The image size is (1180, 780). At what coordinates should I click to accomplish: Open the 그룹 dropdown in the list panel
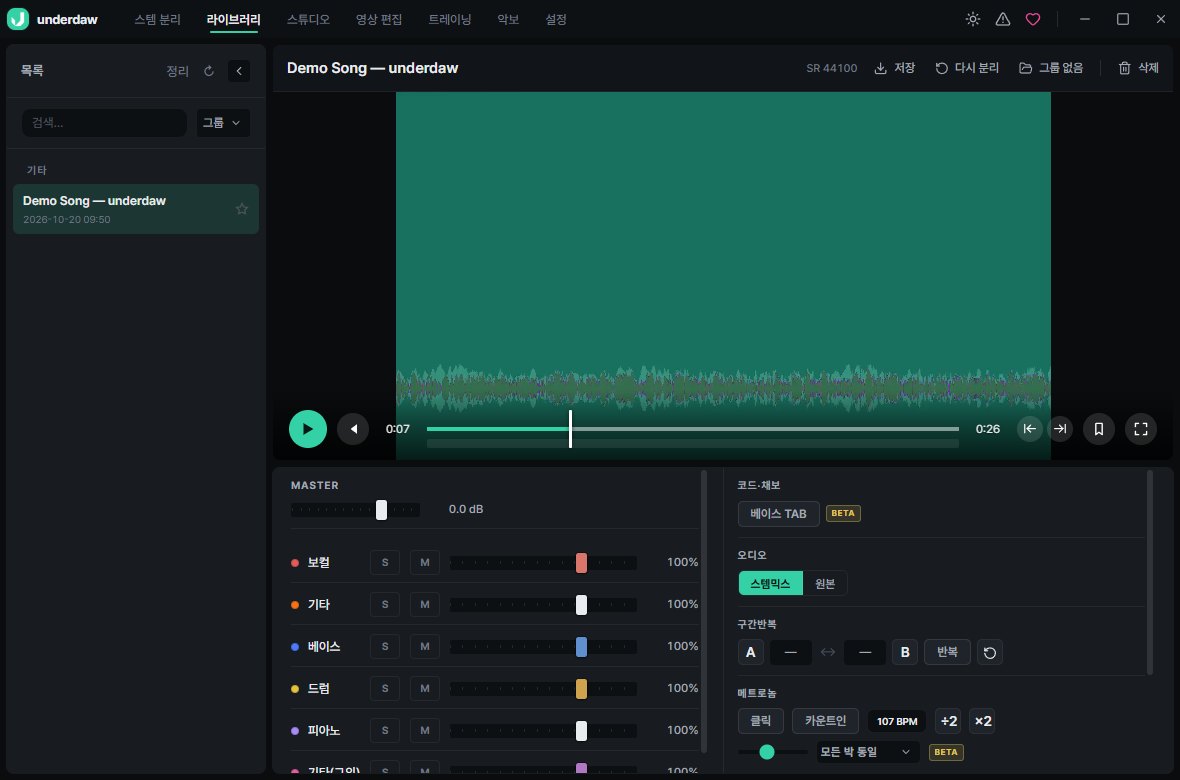(x=224, y=123)
